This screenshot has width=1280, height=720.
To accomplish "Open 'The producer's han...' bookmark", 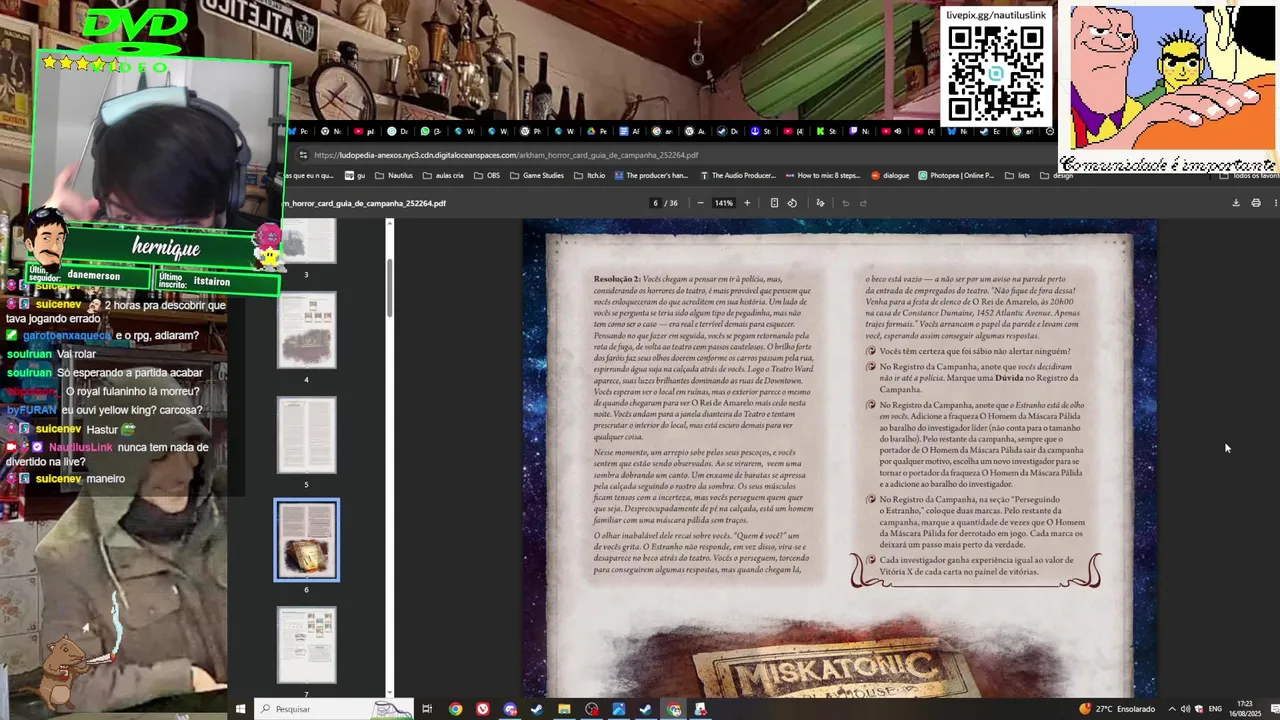I will (651, 175).
